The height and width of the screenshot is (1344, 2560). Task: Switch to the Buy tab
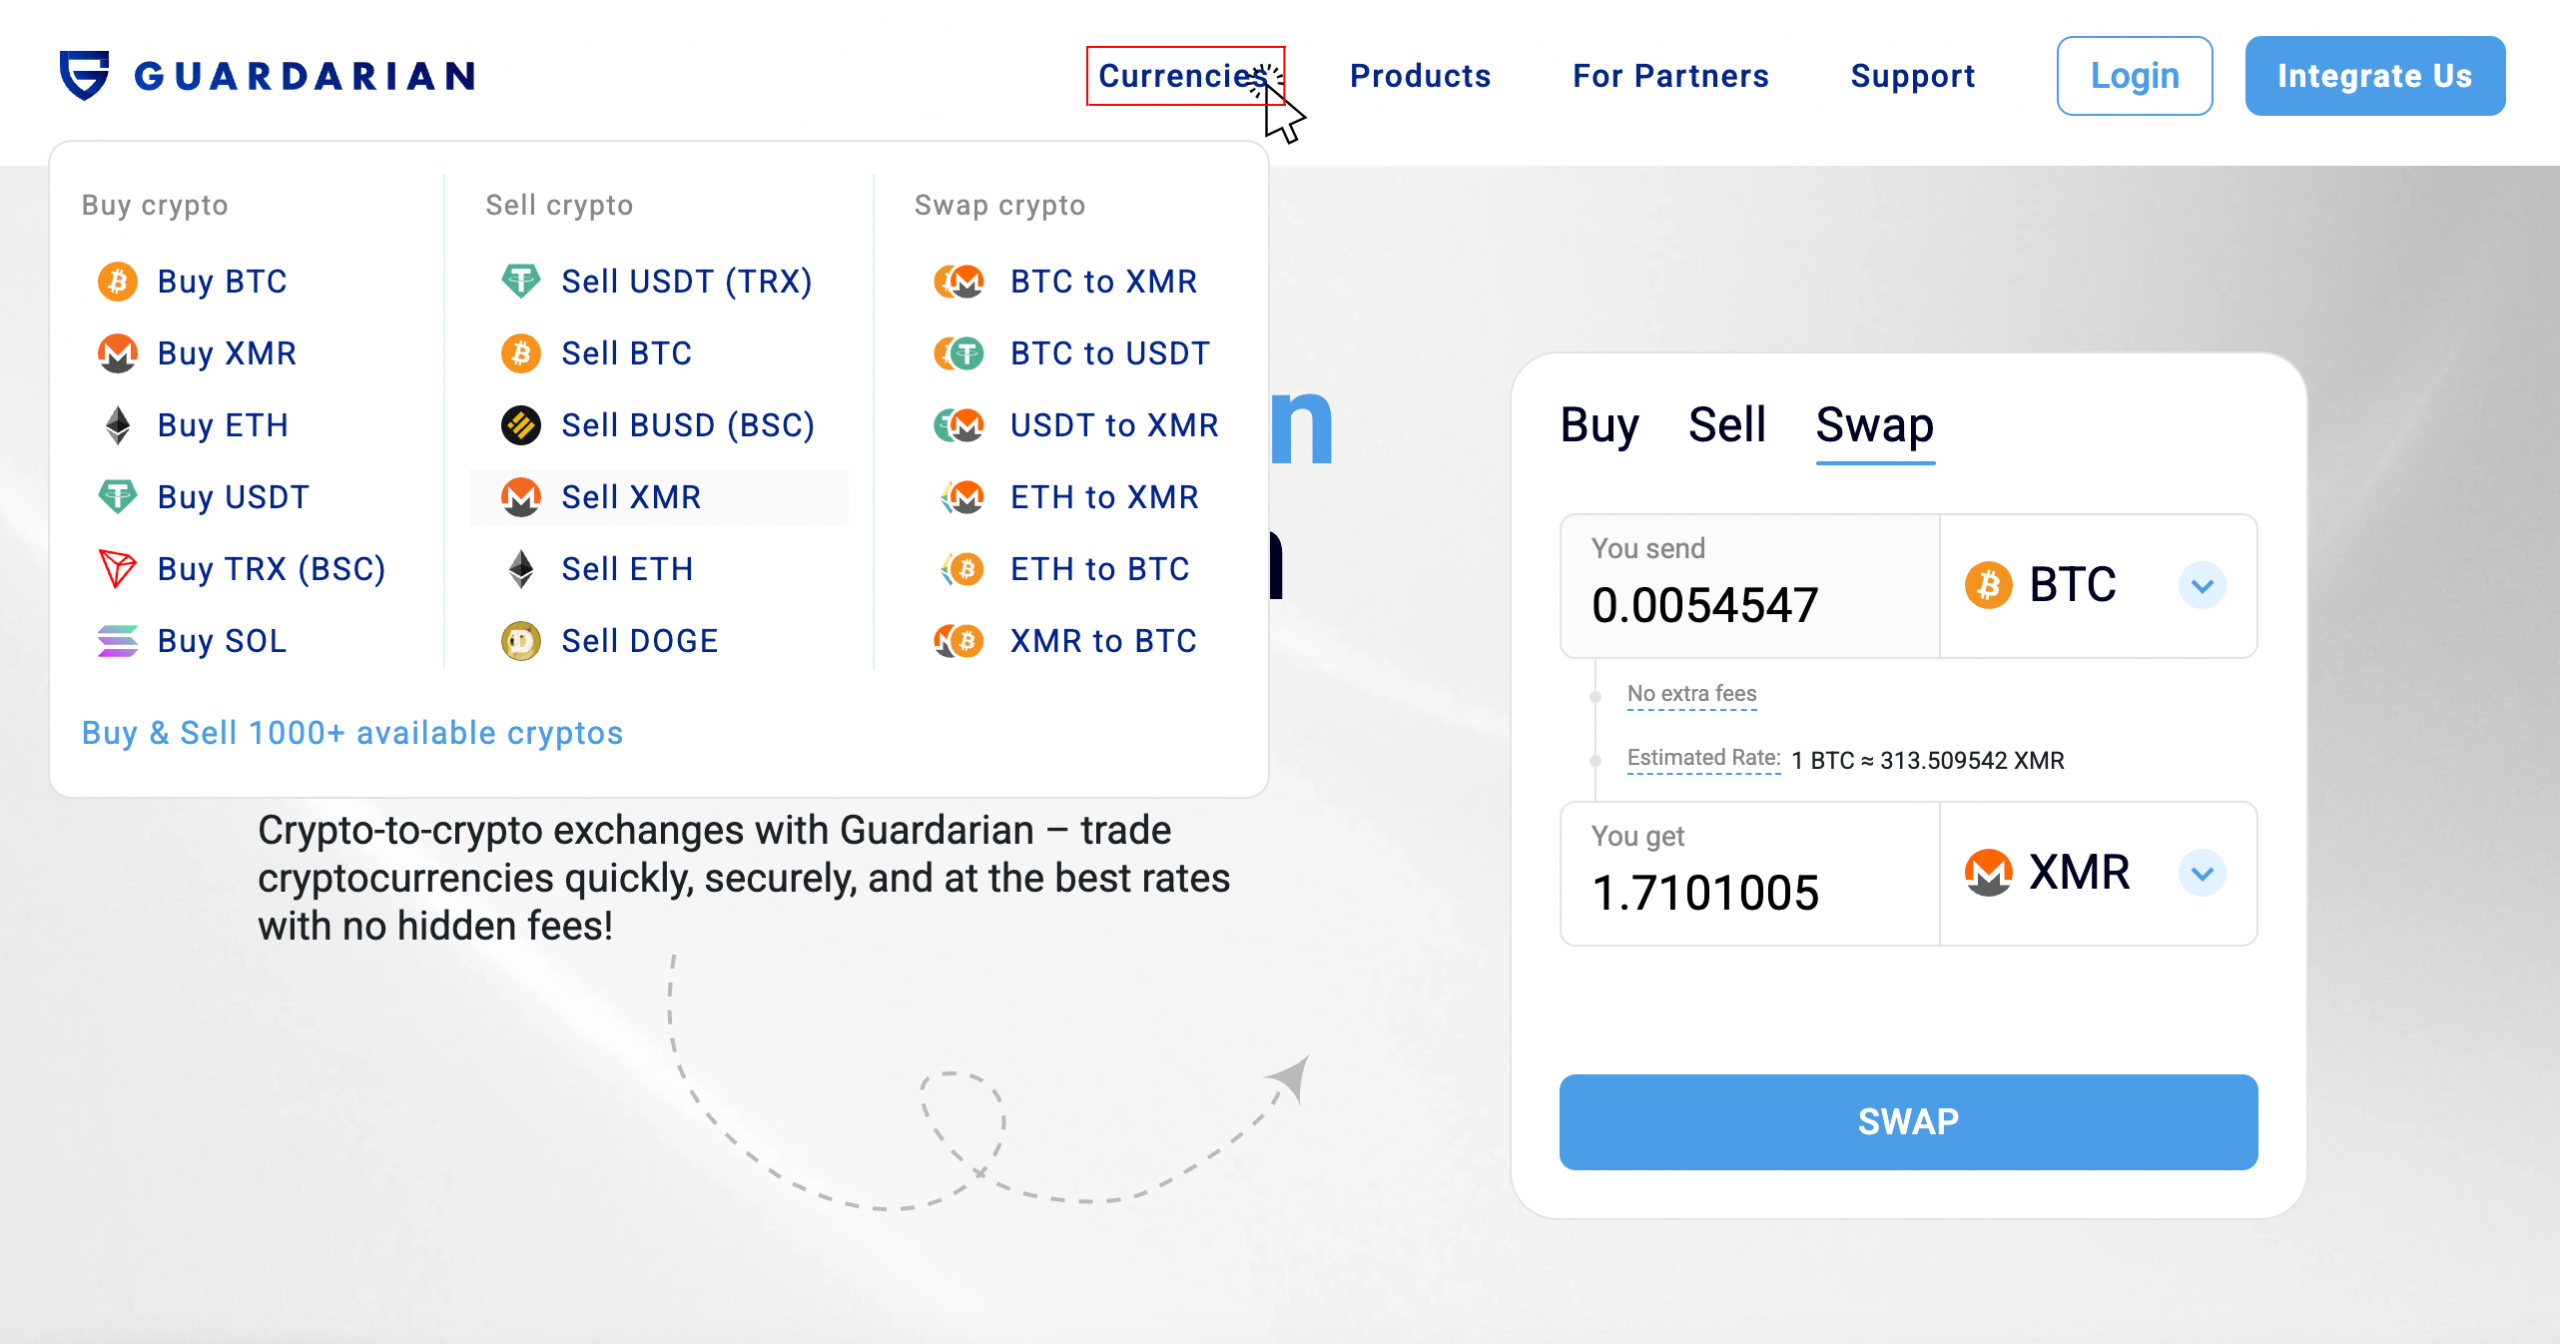1599,426
